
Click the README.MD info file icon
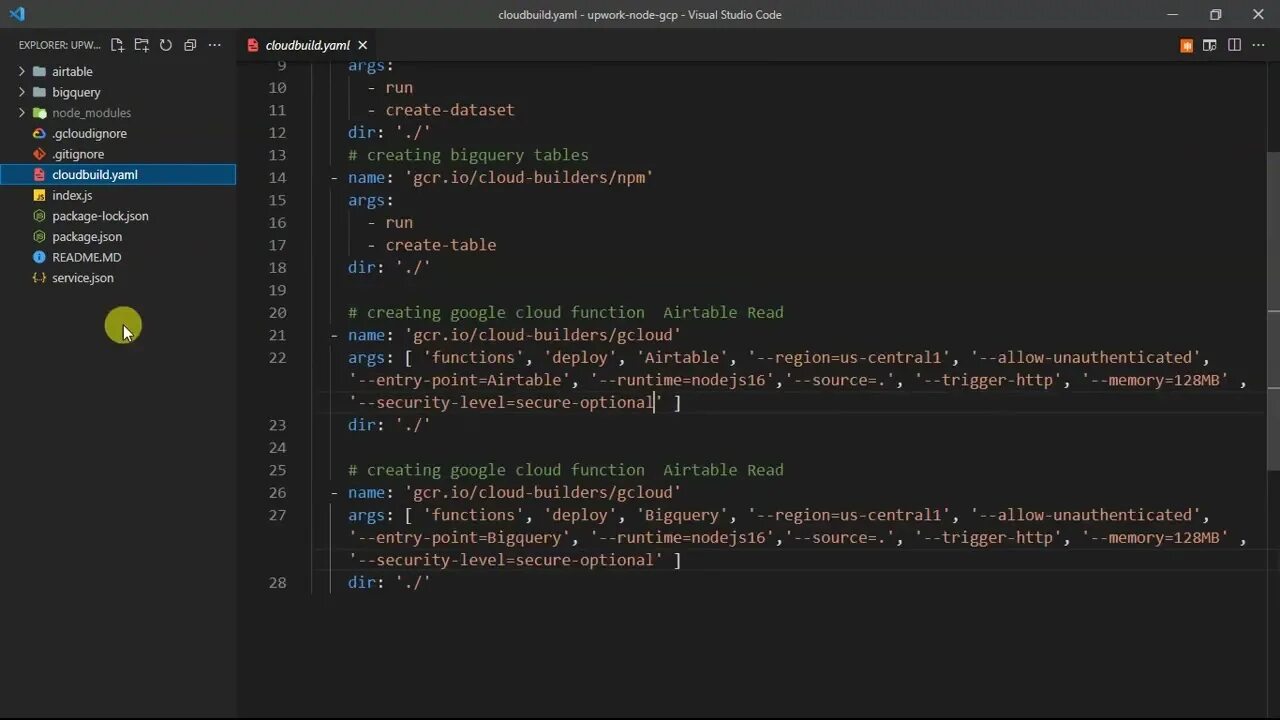point(39,257)
